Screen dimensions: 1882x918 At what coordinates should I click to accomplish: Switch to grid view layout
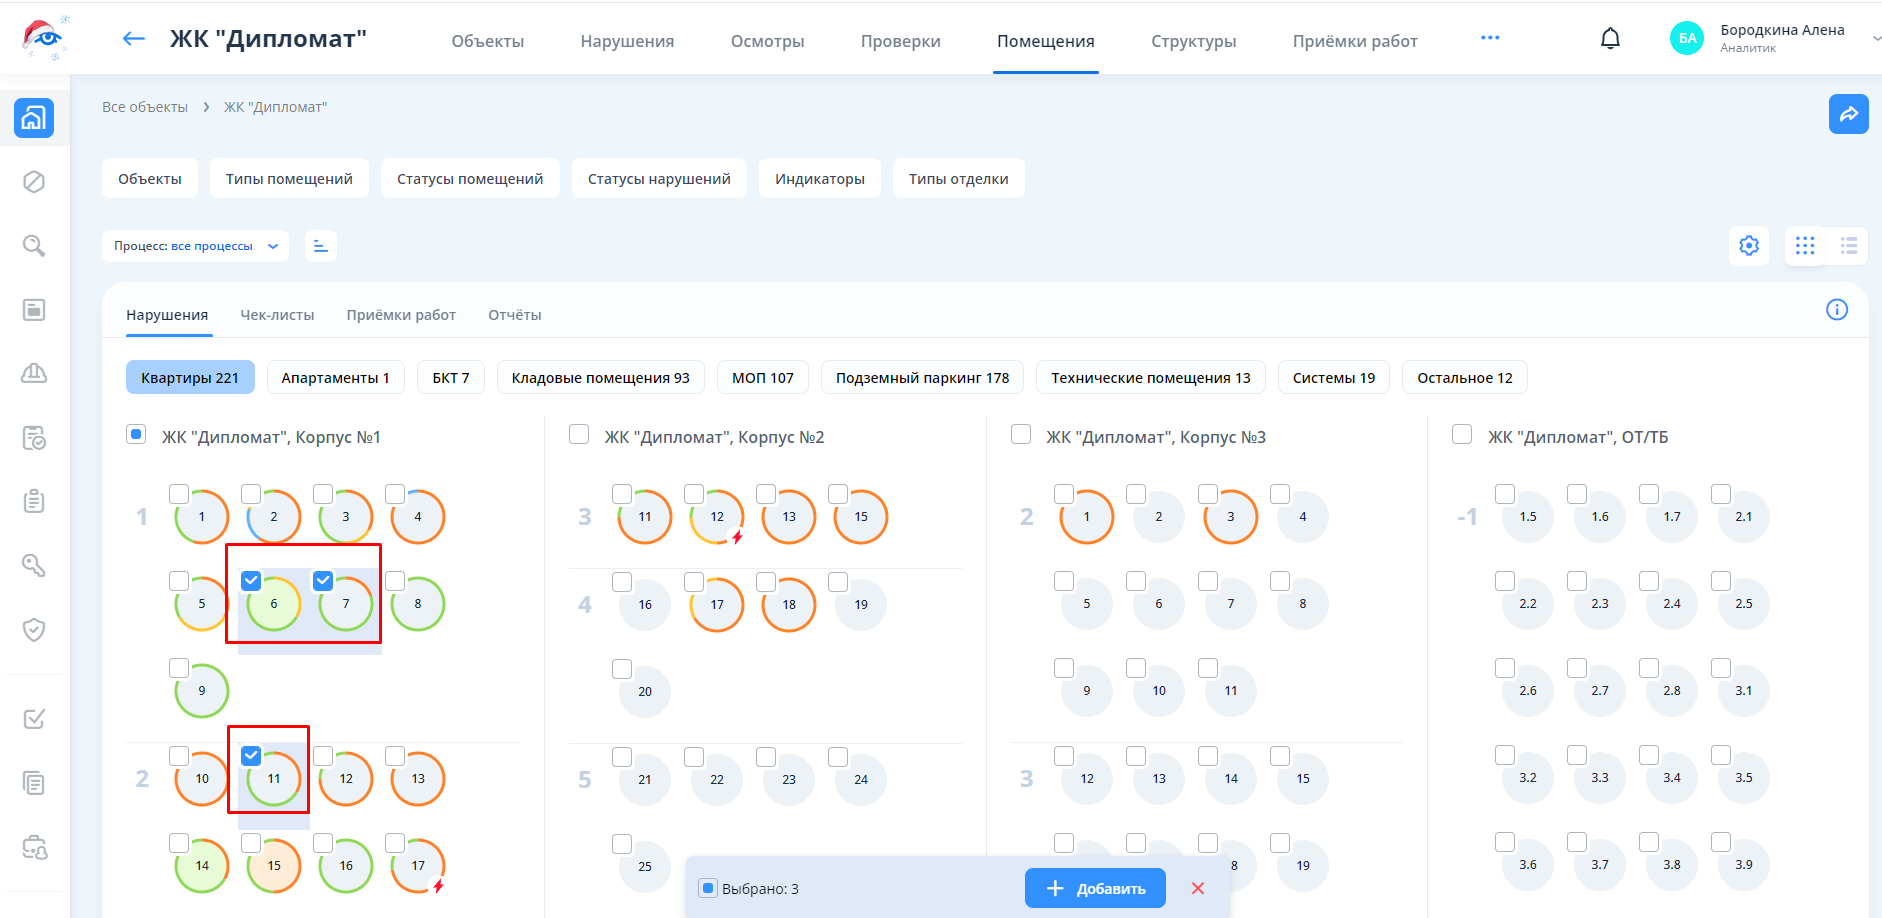(1805, 246)
